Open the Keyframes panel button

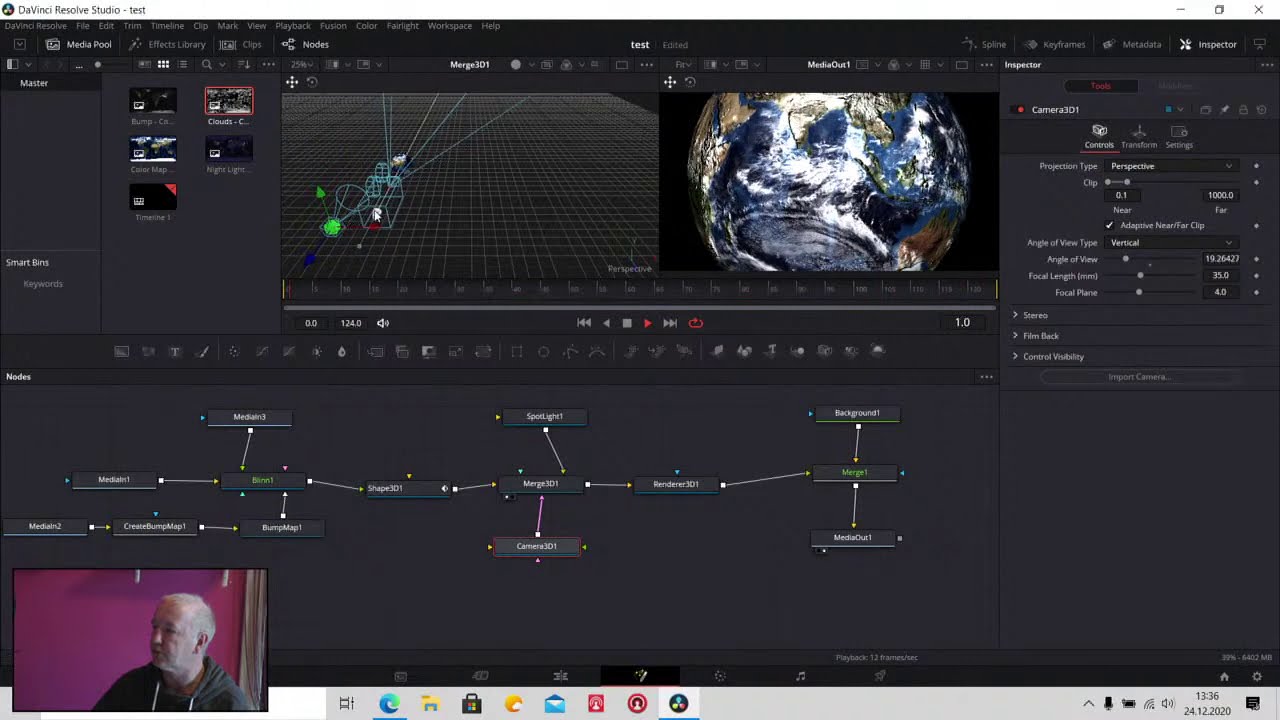coord(1055,44)
